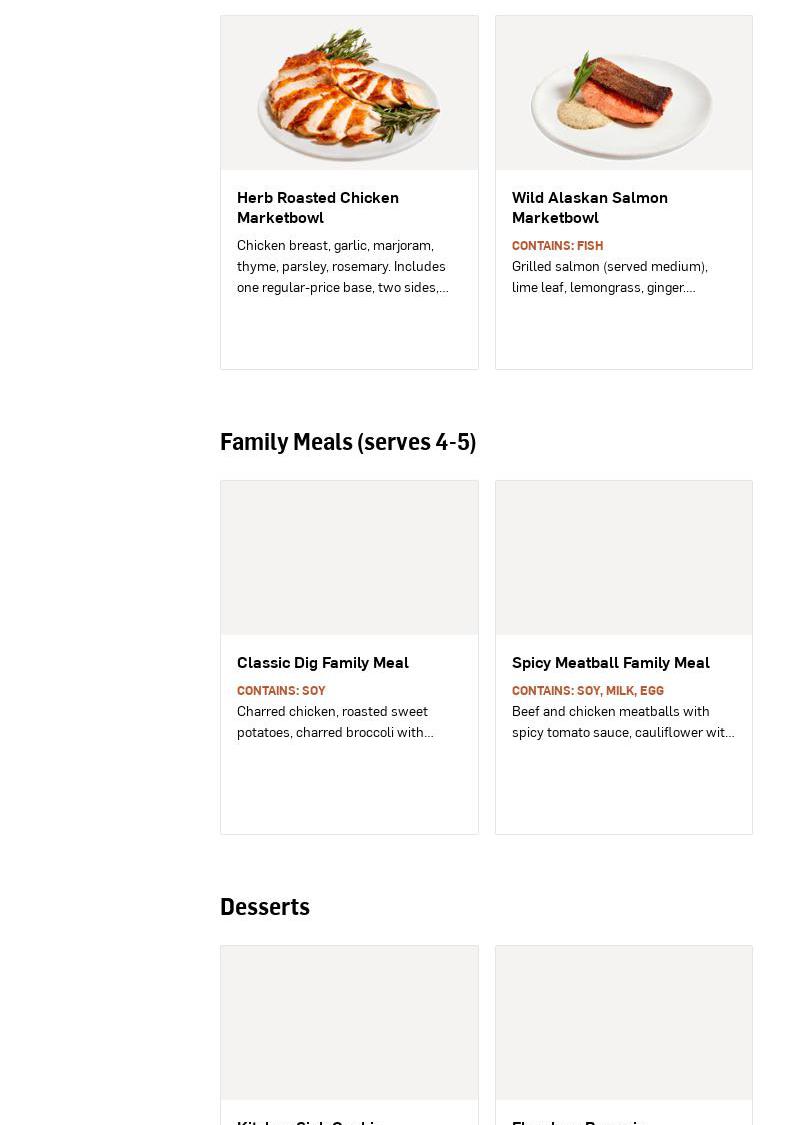This screenshot has height=1125, width=785.
Task: Click the Contains: Soy, Milk, Egg label
Action: 587,691
